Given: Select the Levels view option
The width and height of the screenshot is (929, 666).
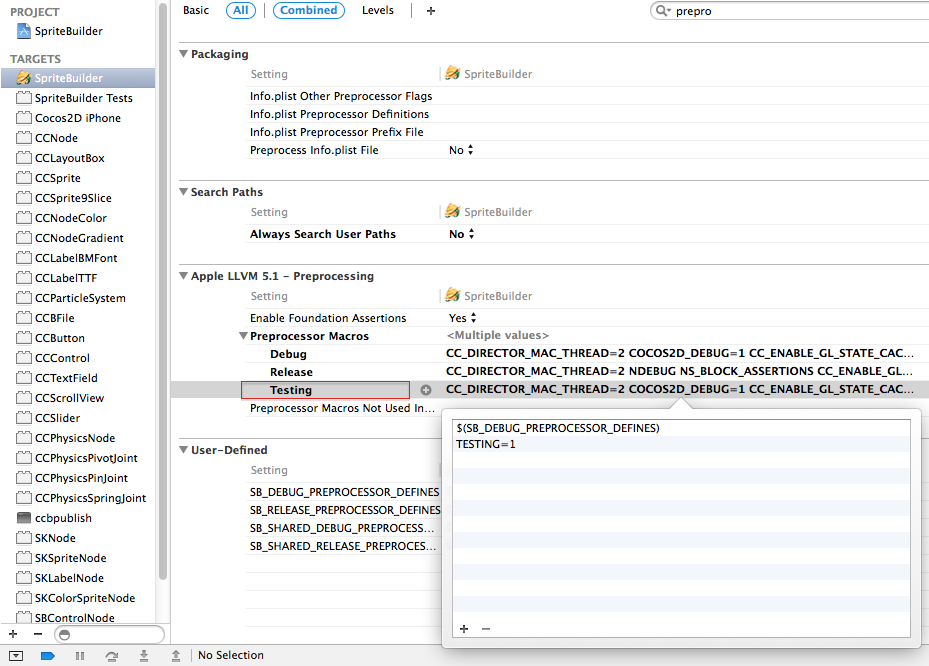Looking at the screenshot, I should click(378, 10).
